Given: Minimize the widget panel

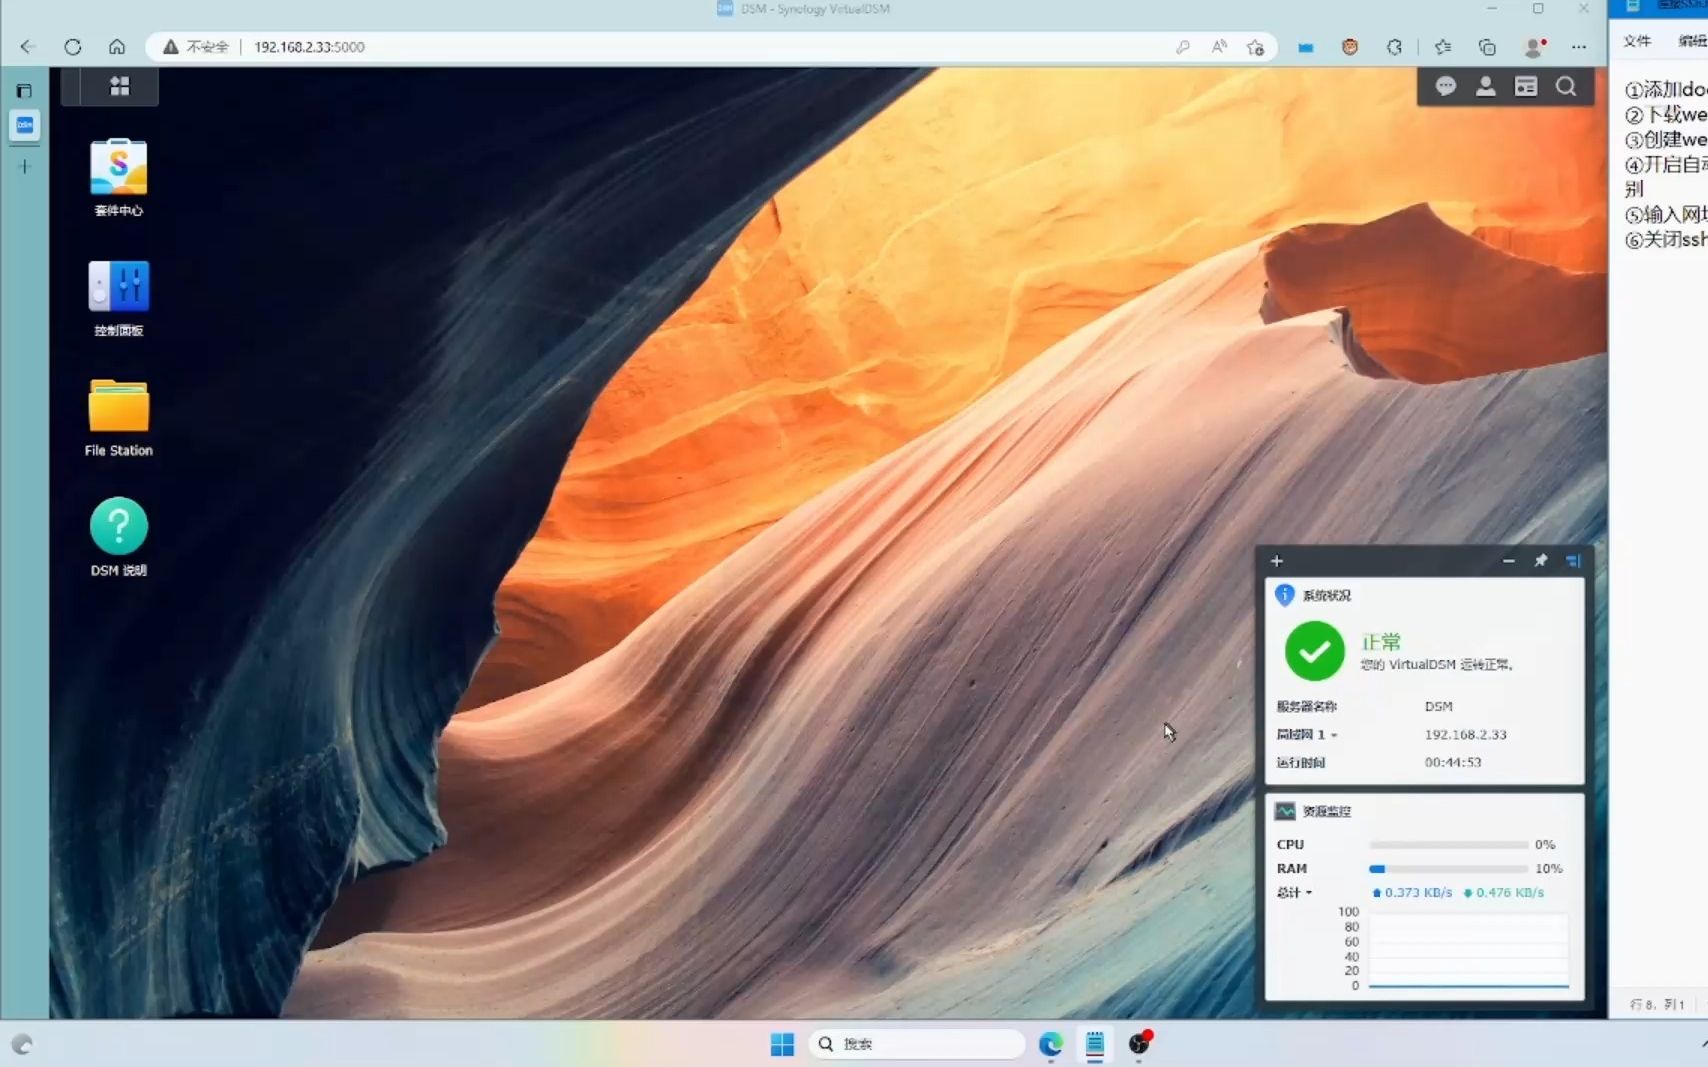Looking at the screenshot, I should pos(1508,561).
